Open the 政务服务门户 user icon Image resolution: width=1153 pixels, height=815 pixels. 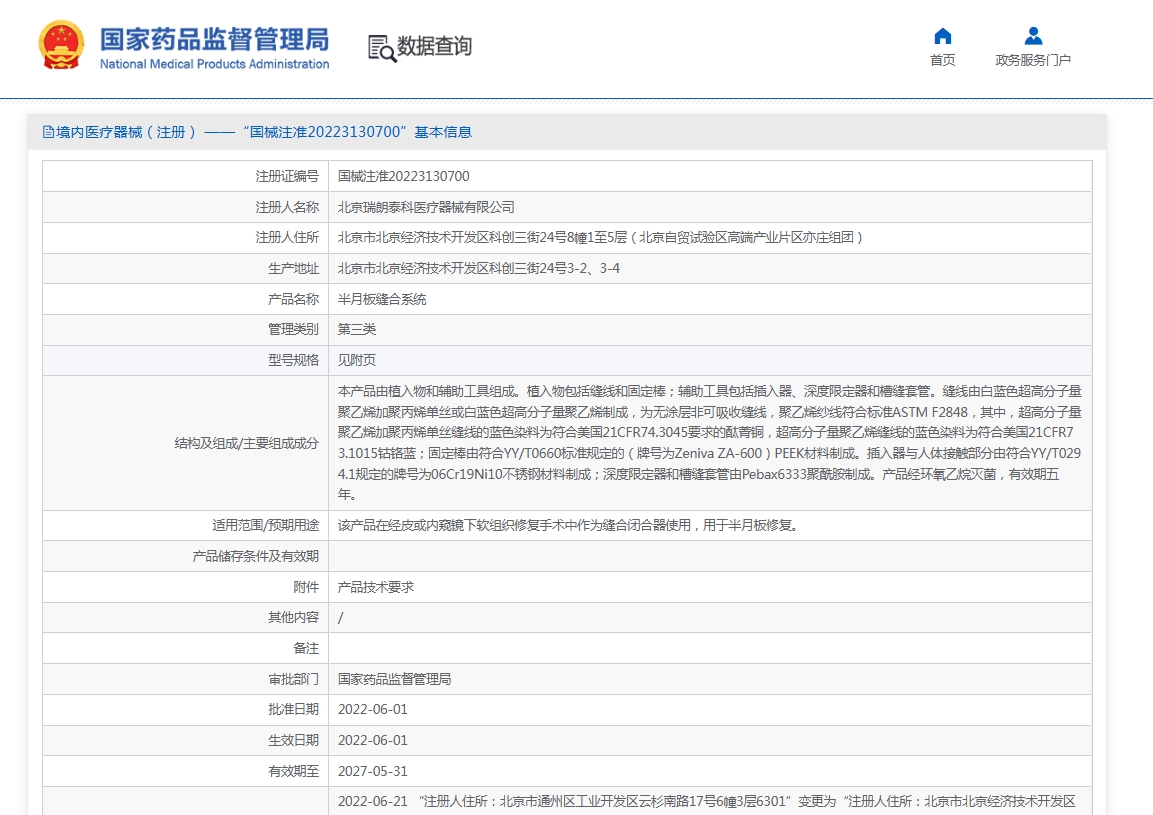coord(1033,35)
